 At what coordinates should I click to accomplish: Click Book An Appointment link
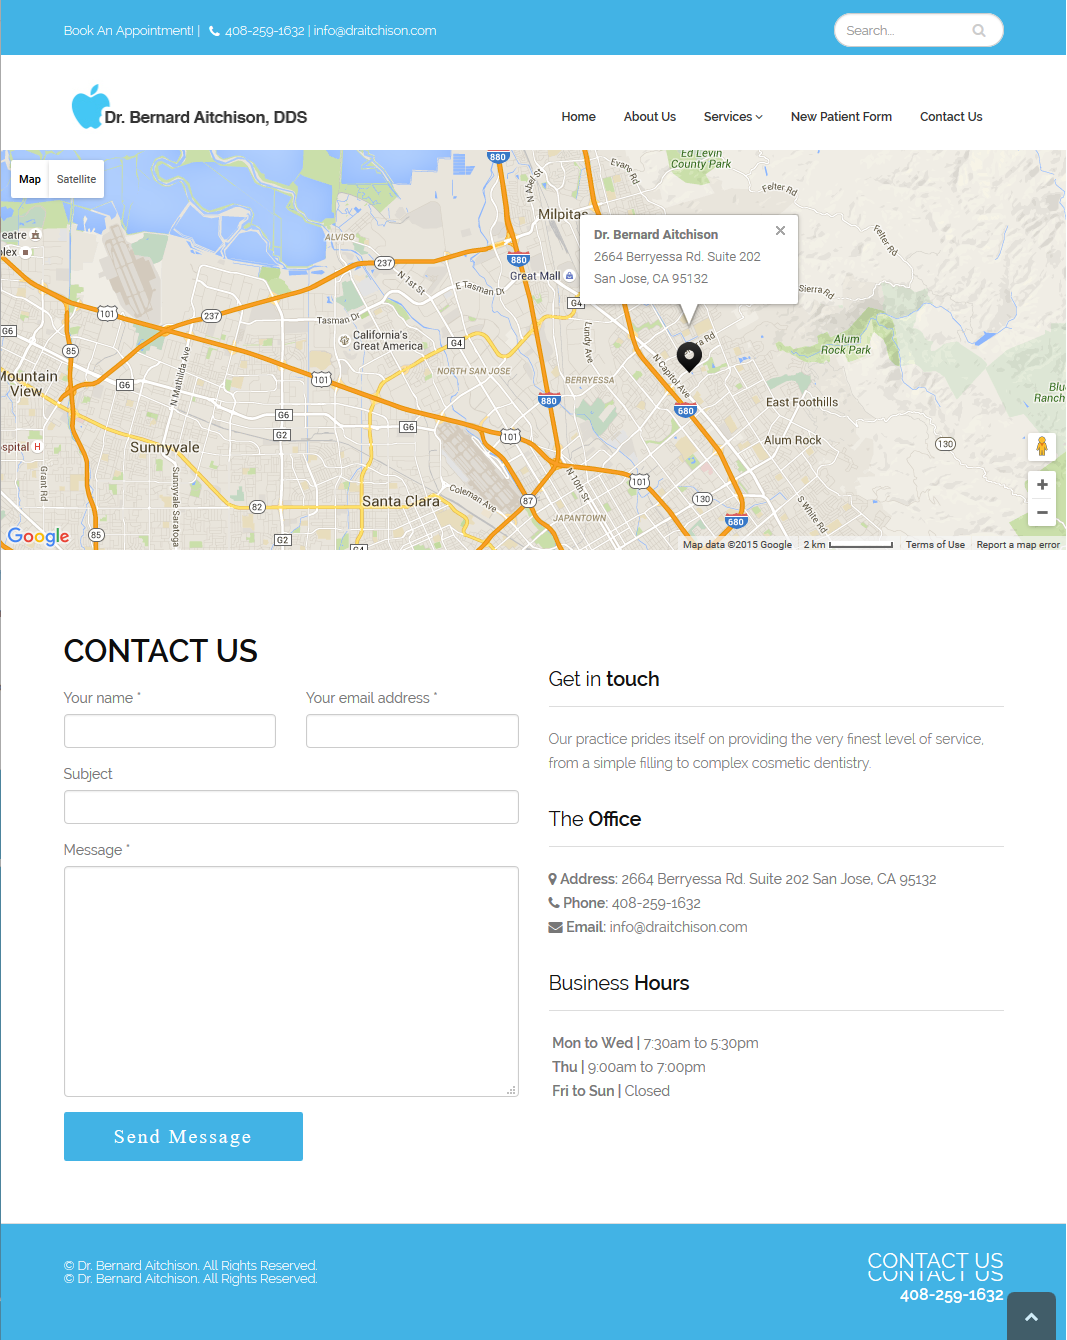(x=128, y=30)
